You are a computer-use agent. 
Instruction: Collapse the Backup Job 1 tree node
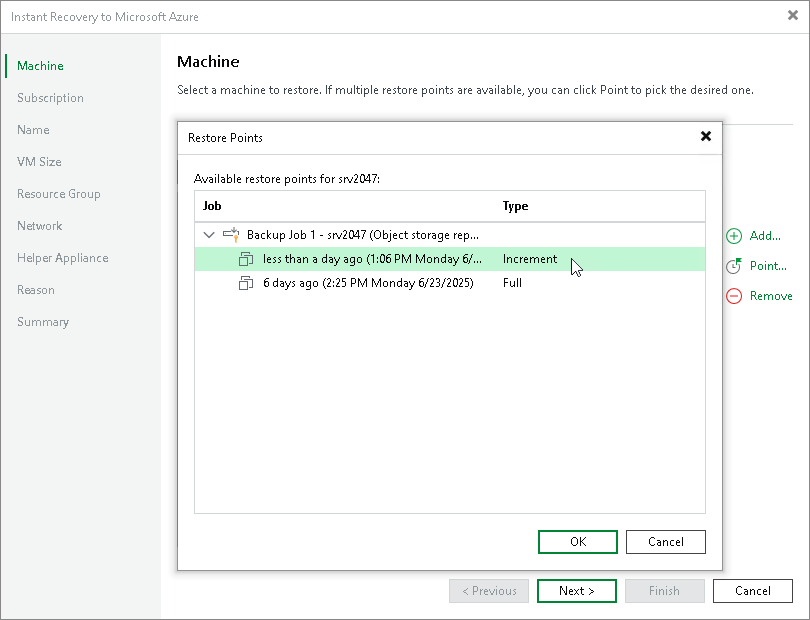[x=209, y=235]
